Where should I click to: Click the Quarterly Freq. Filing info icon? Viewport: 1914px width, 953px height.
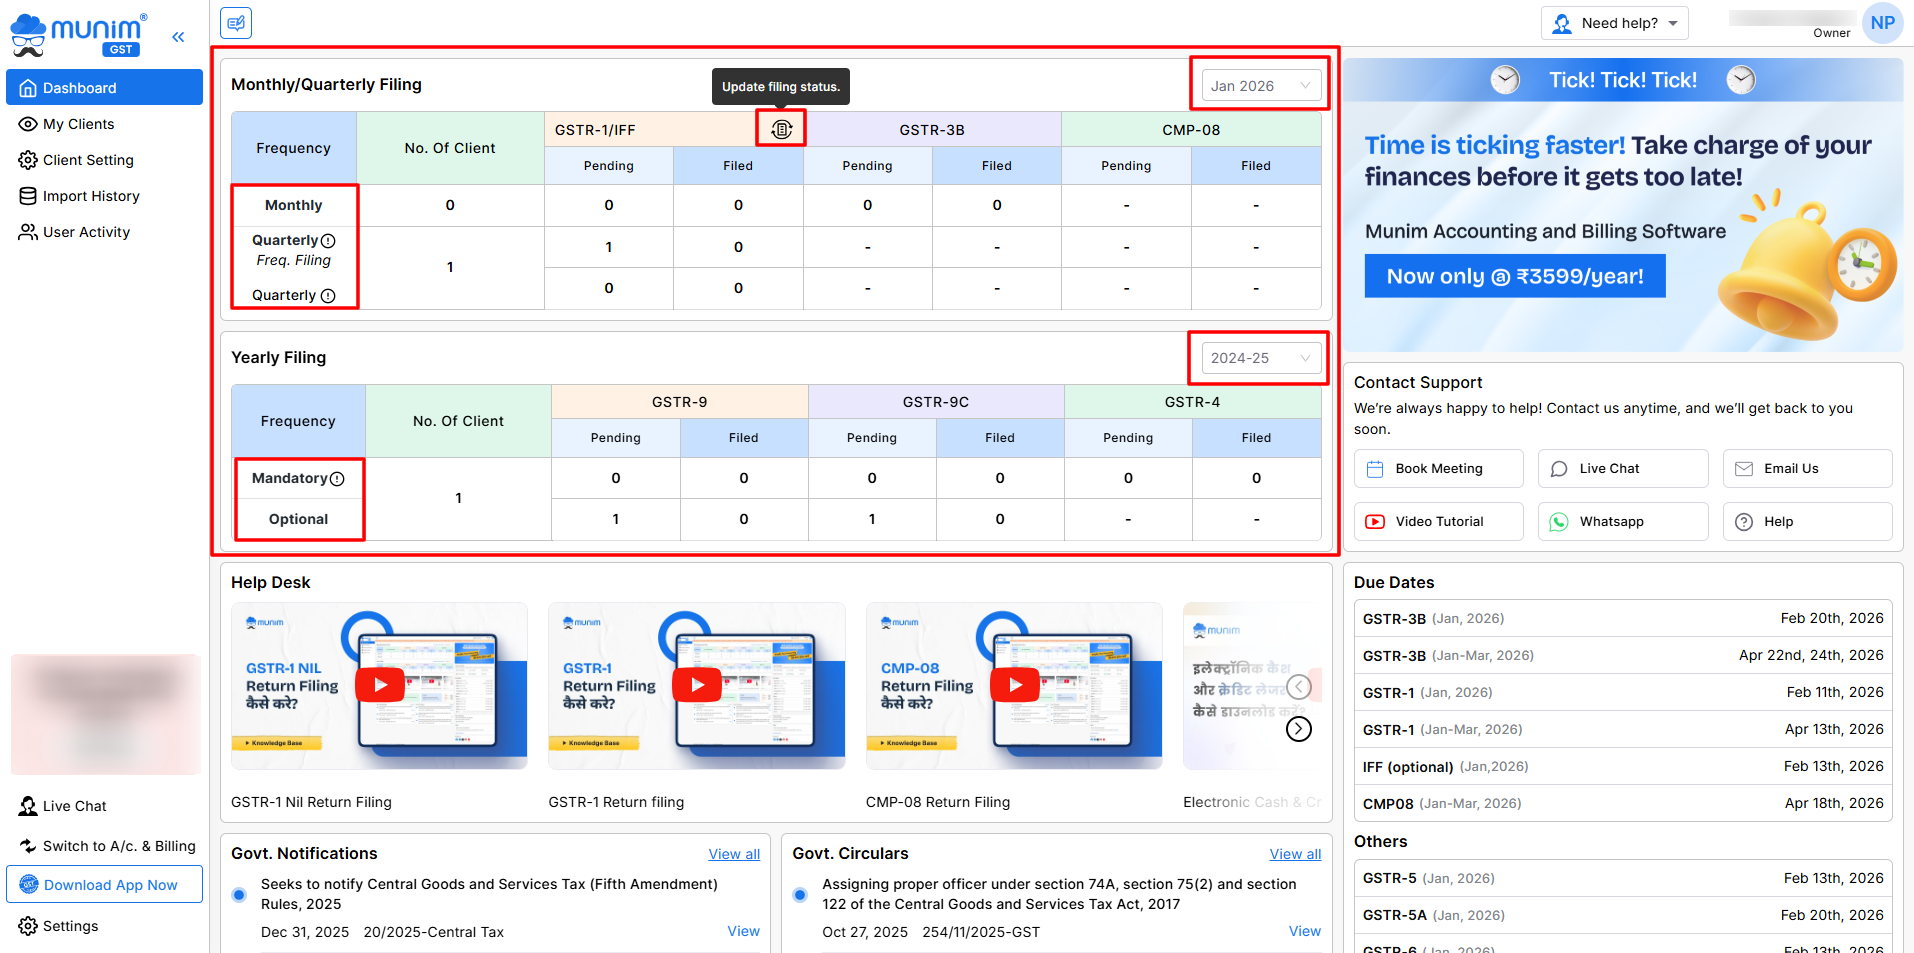click(x=328, y=241)
